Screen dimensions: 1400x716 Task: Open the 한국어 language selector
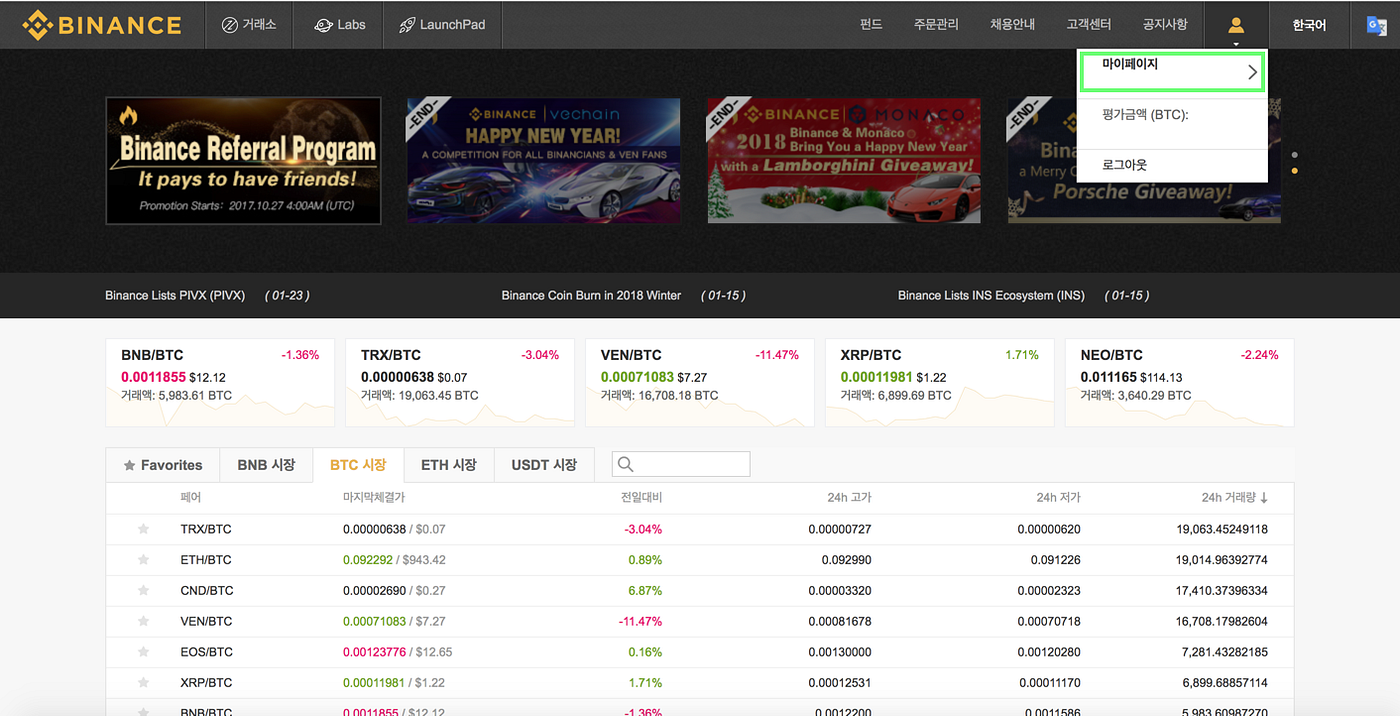point(1309,25)
